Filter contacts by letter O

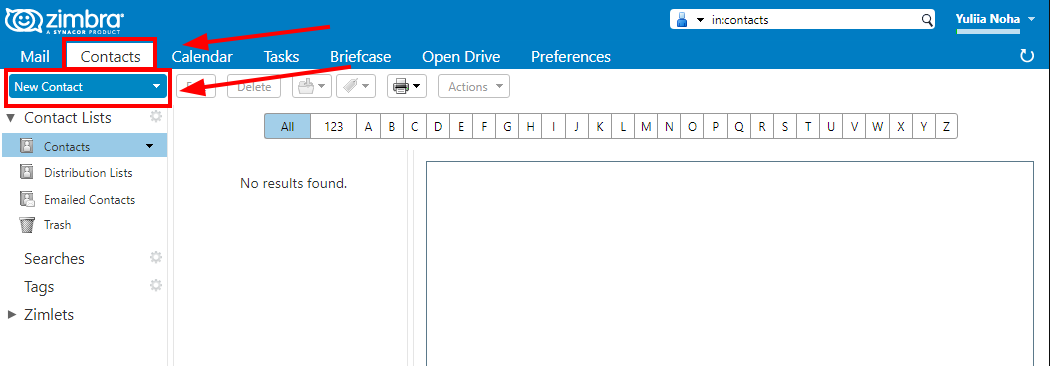tap(692, 126)
